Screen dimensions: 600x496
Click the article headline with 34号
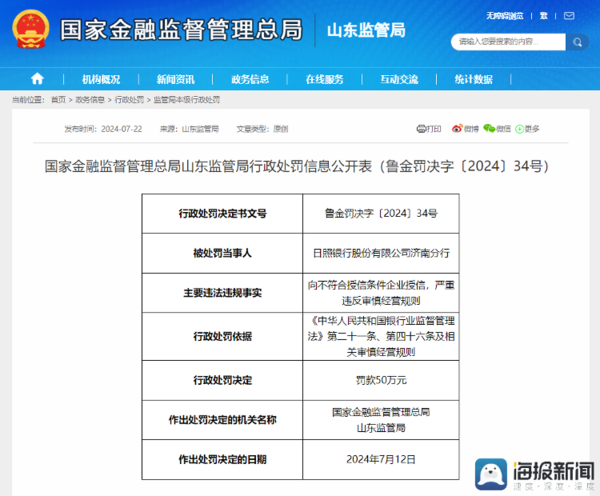297,166
